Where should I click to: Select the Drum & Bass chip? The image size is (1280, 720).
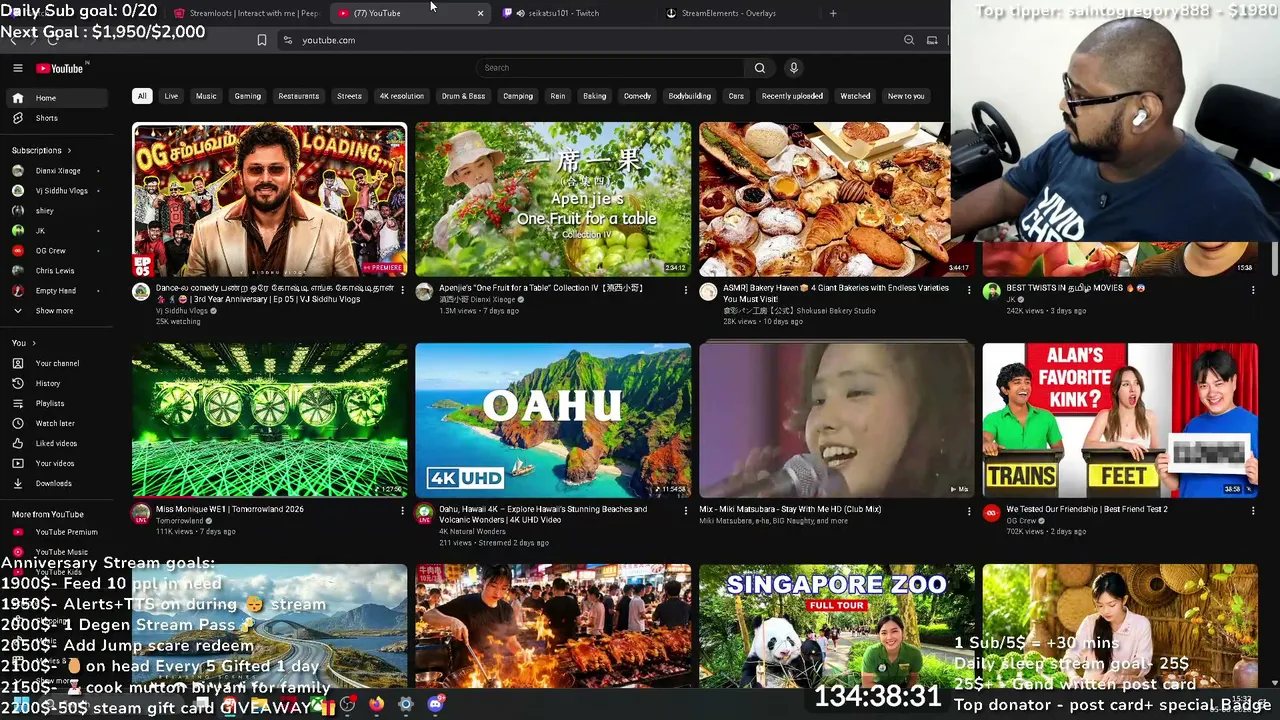[463, 96]
